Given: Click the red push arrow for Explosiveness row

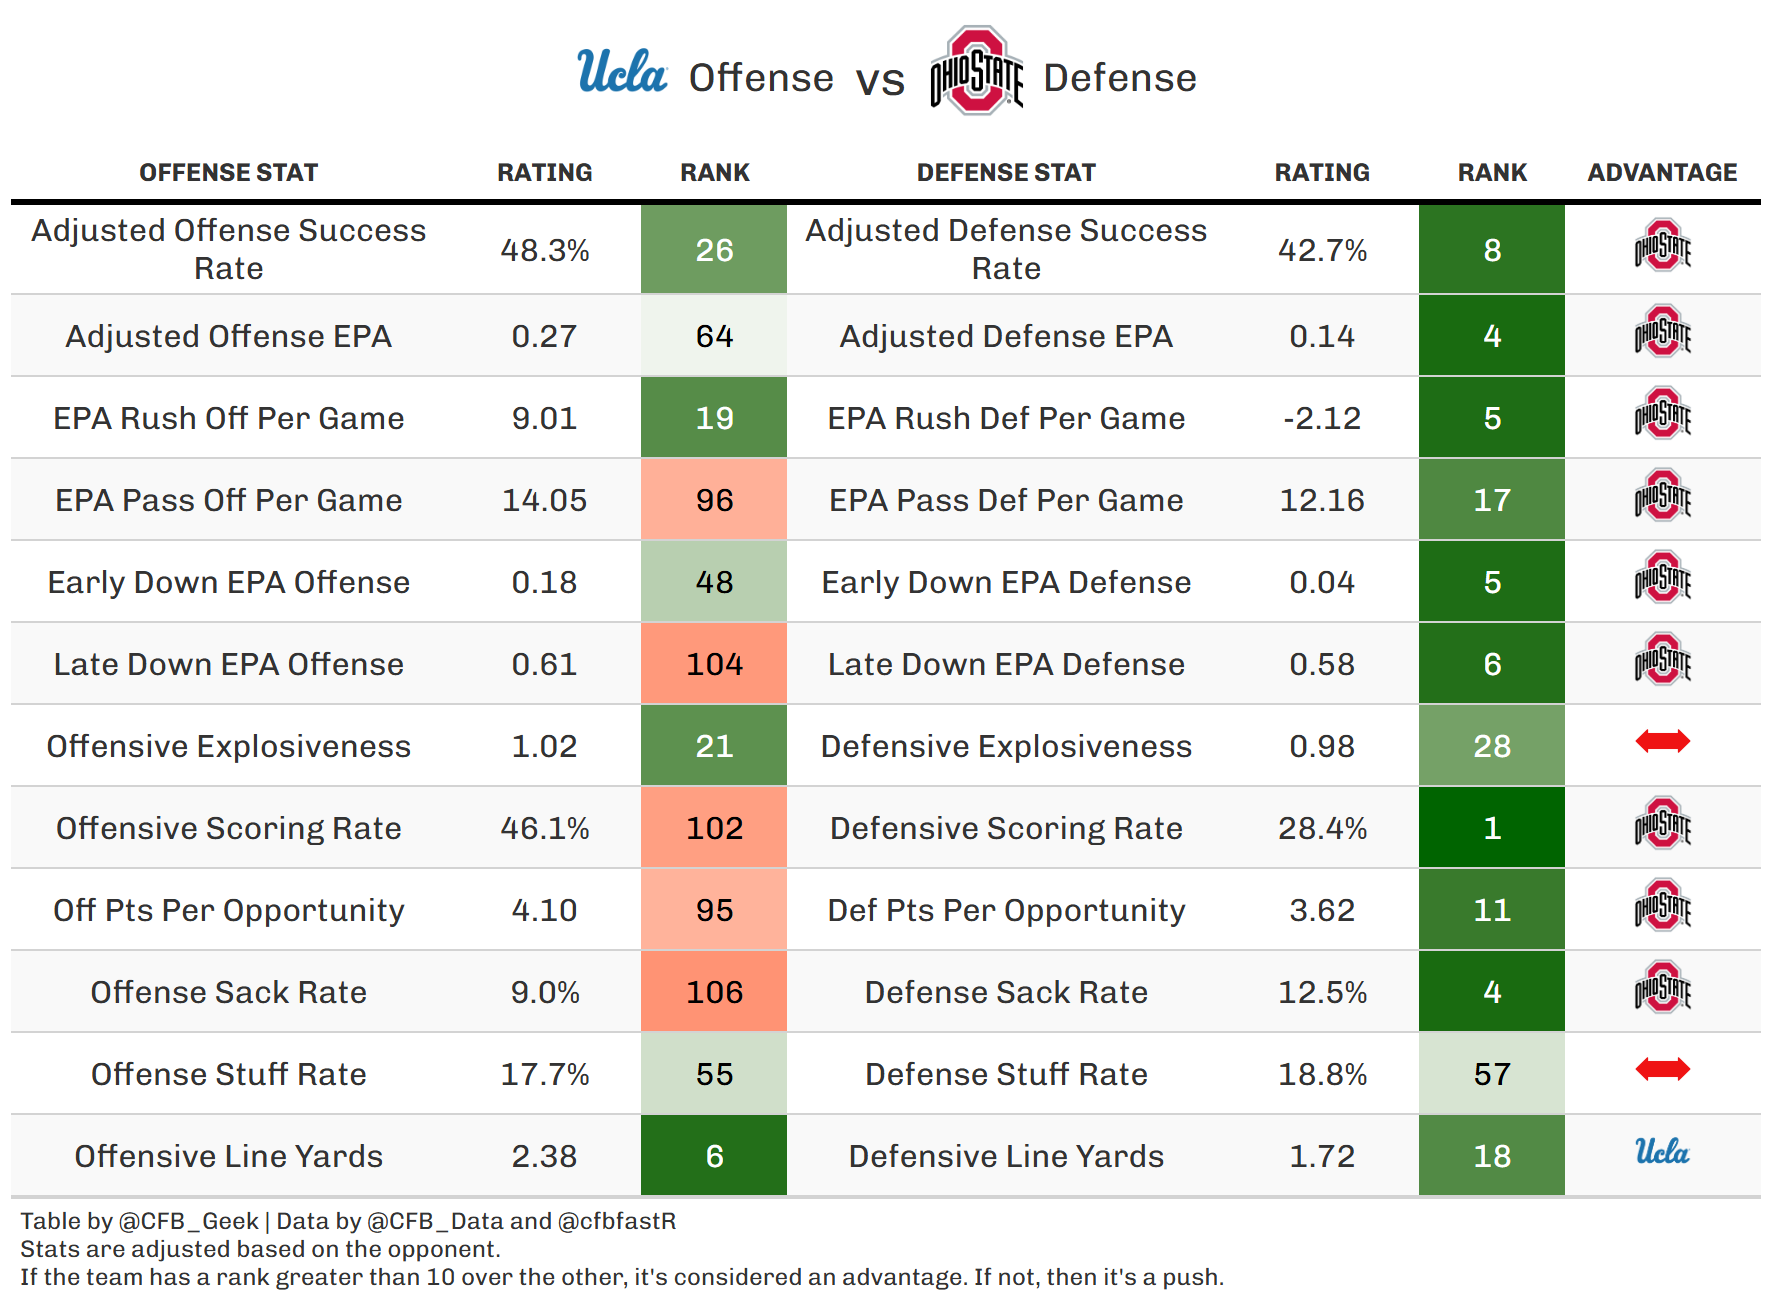Looking at the screenshot, I should point(1662,741).
